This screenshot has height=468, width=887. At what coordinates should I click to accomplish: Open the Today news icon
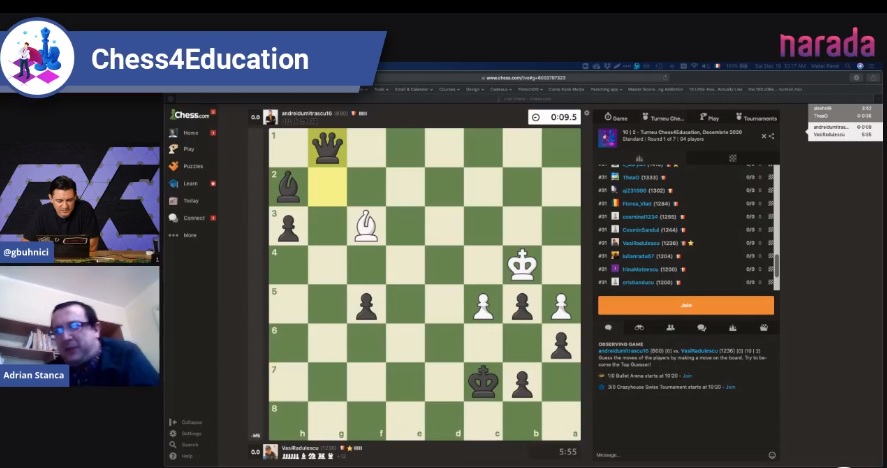pos(174,200)
